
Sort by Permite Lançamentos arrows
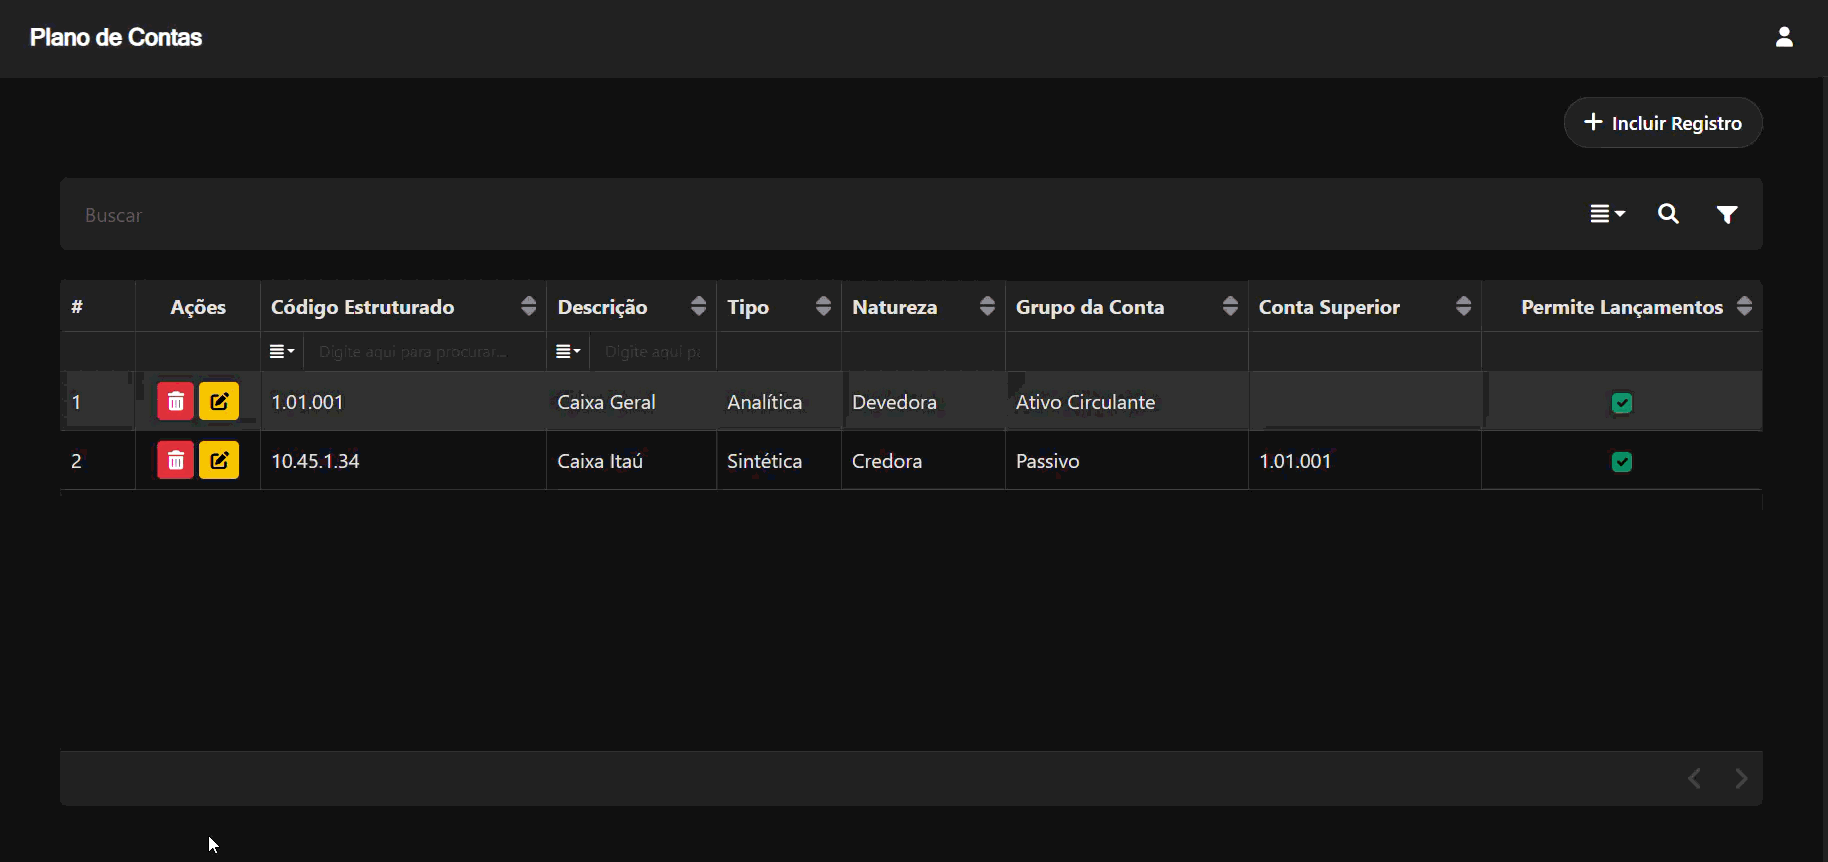(1745, 306)
